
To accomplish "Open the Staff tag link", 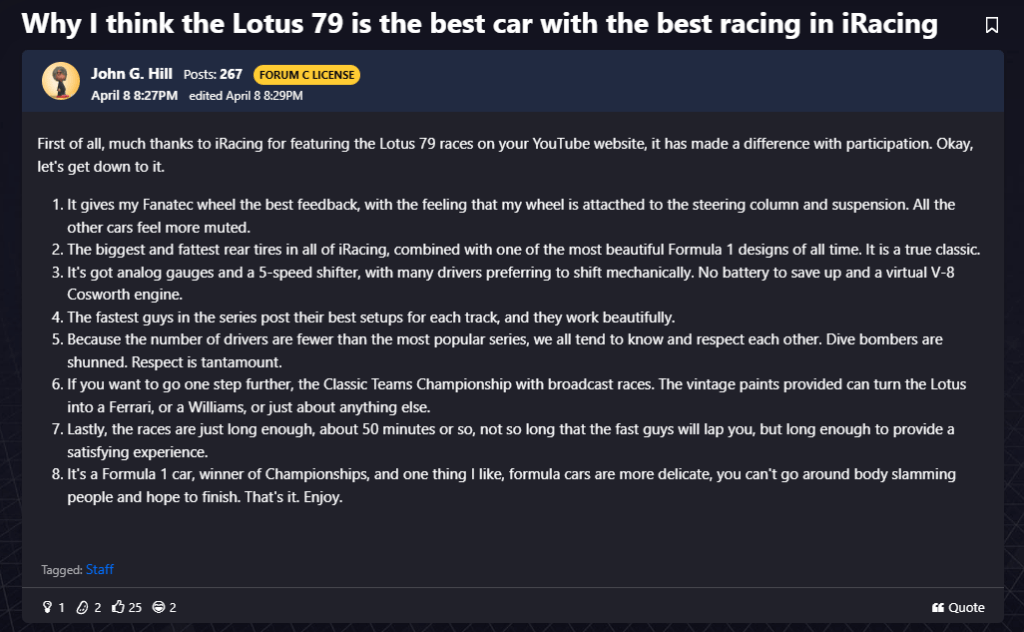I will (100, 570).
